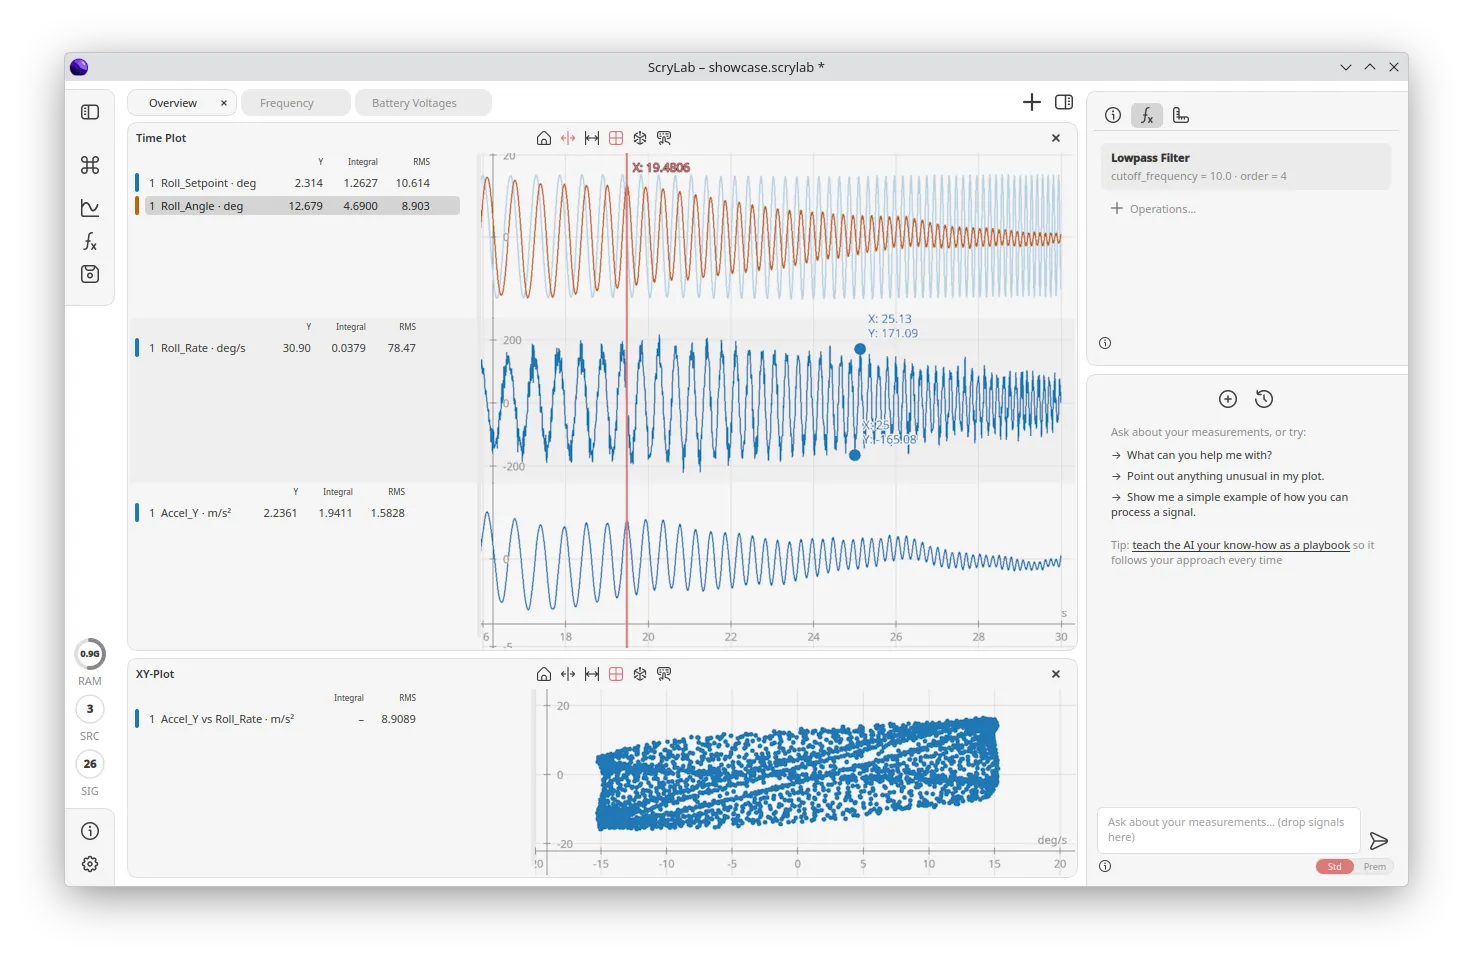Toggle the left sidebar panel icon
The height and width of the screenshot is (963, 1473).
[90, 112]
